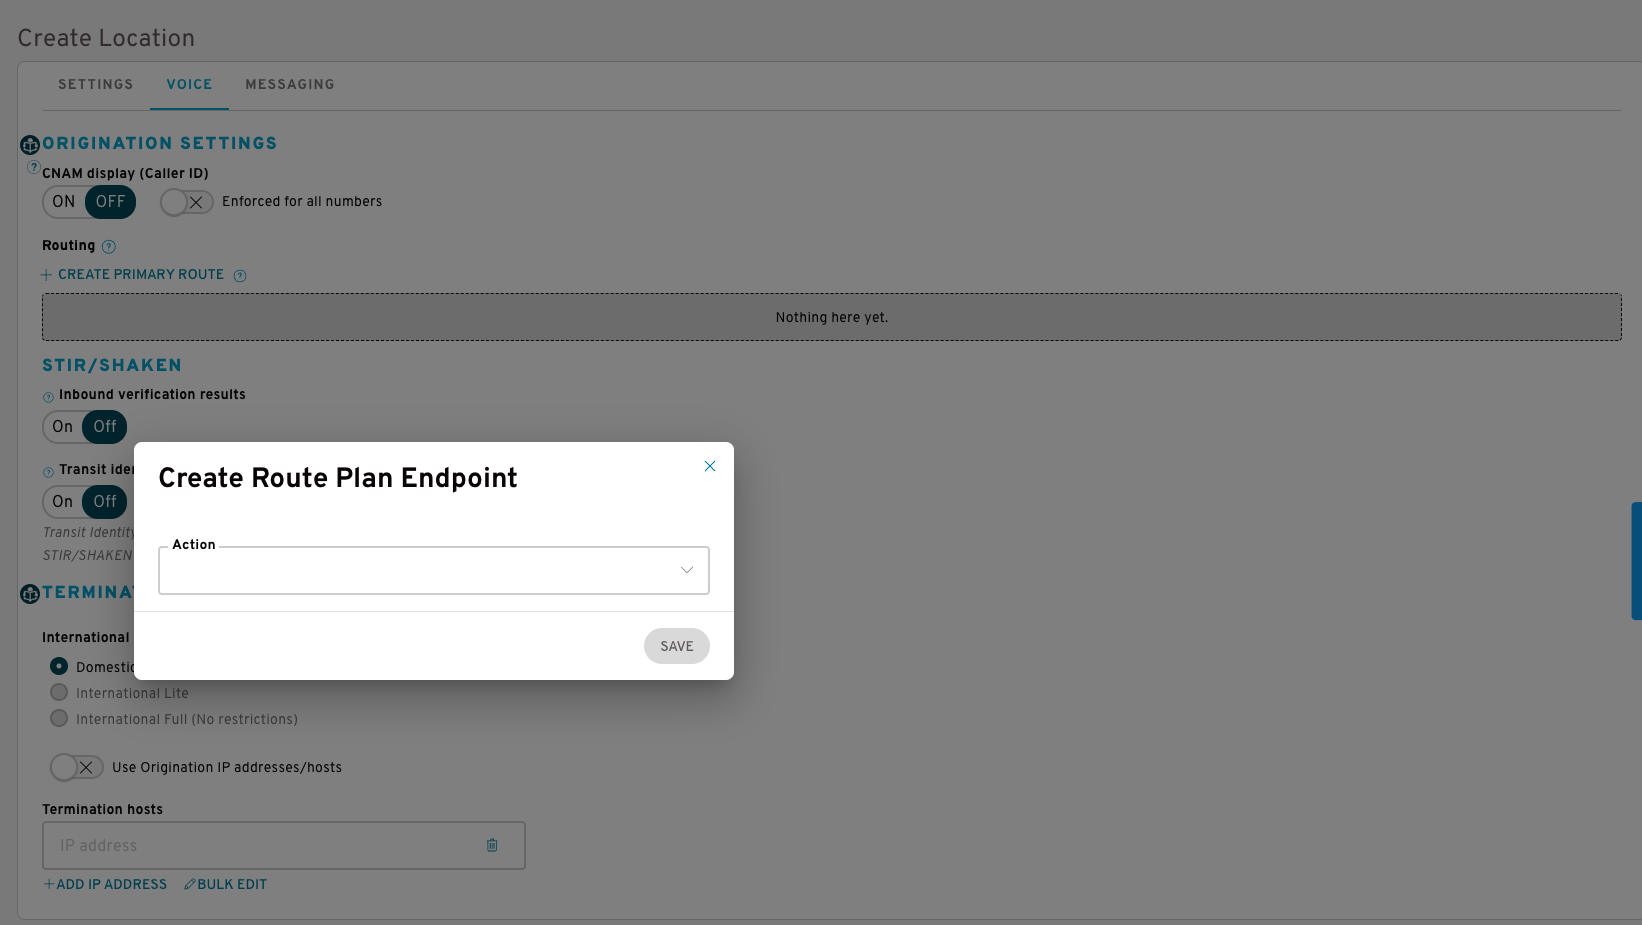Screen dimensions: 1642x925
Task: Click the SAVE button in dialog
Action: tap(677, 646)
